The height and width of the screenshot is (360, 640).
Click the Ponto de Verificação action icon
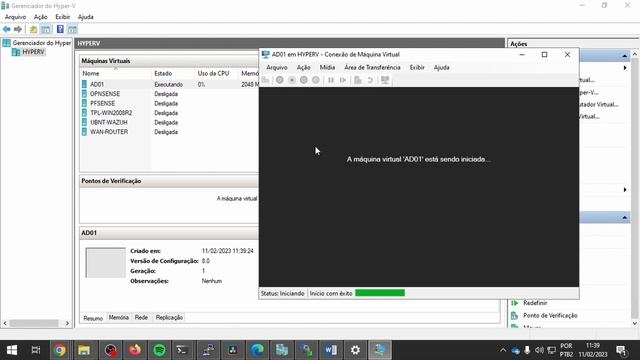(x=515, y=316)
